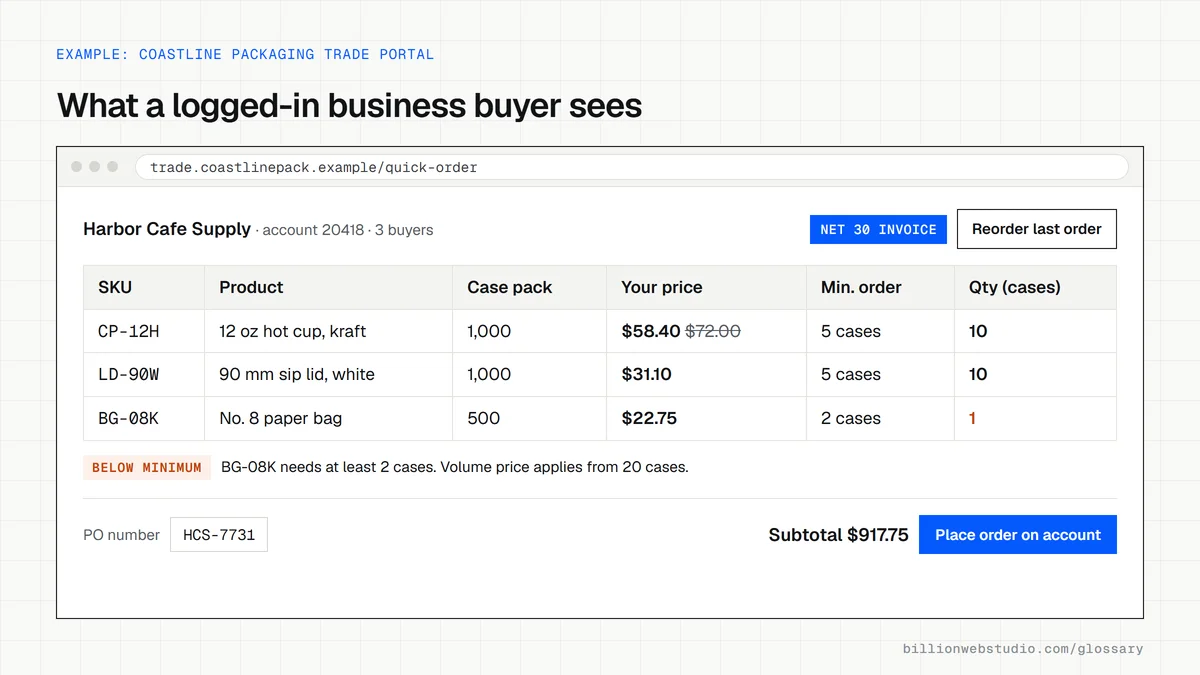Click the Case pack column header

pyautogui.click(x=530, y=287)
